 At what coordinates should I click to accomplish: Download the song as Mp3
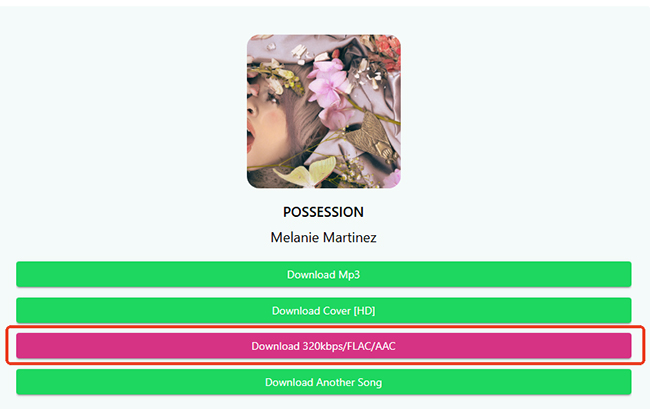coord(323,274)
